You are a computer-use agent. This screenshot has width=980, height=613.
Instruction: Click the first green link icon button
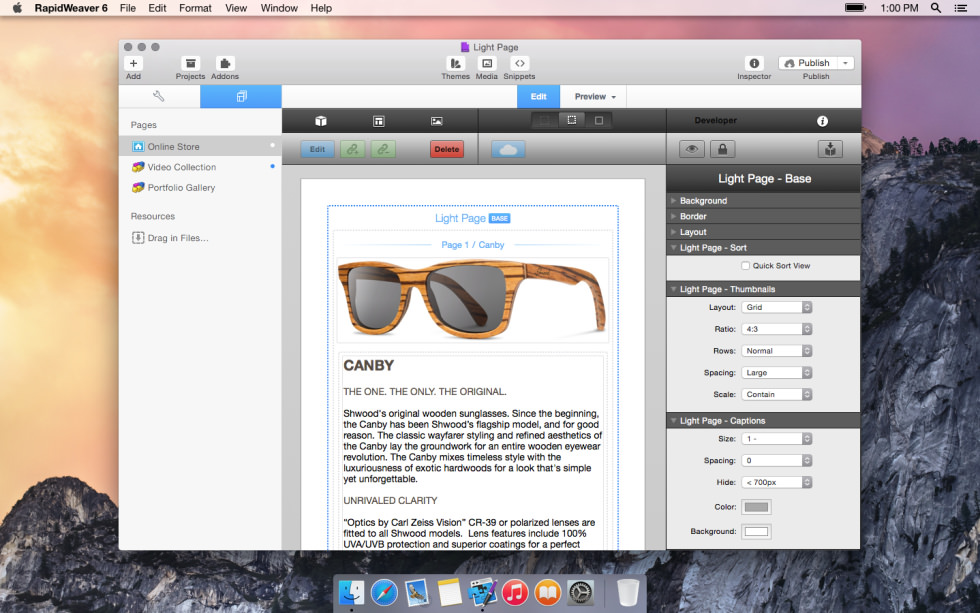(x=352, y=149)
